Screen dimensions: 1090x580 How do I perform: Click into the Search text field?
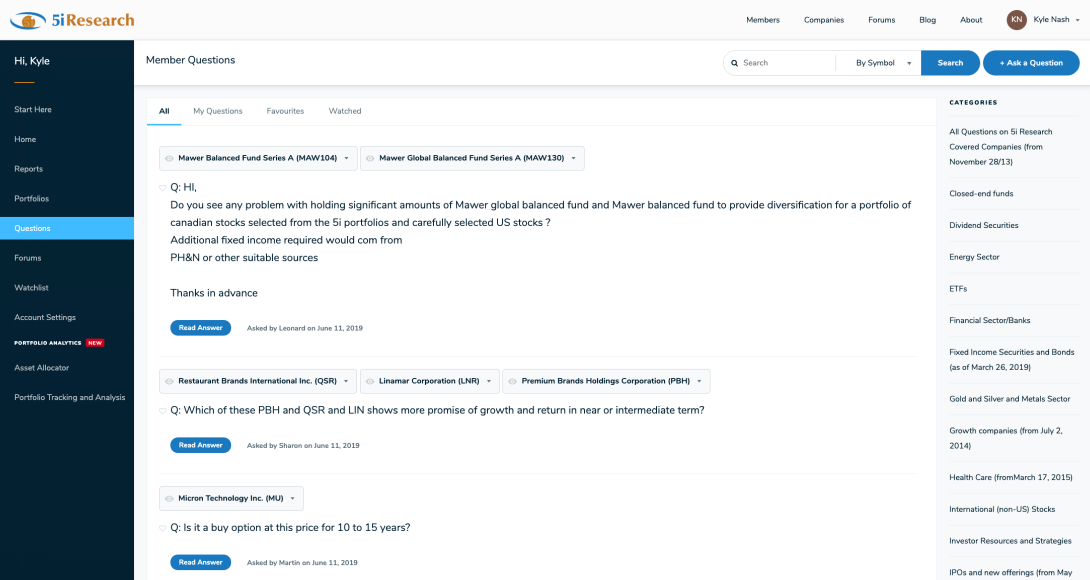point(785,63)
